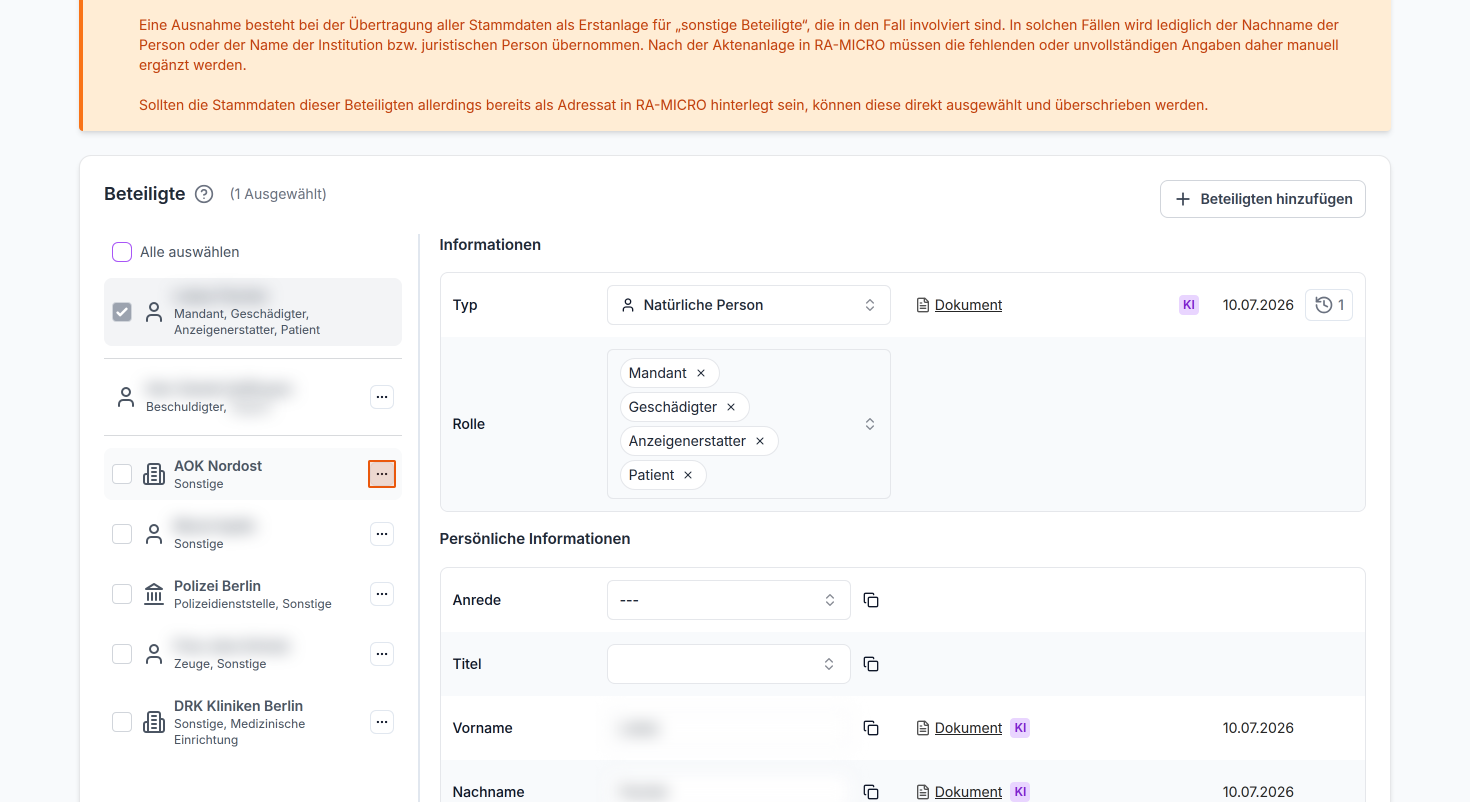The width and height of the screenshot is (1470, 802).
Task: Click the KI badge in the Nachname row
Action: point(1020,792)
